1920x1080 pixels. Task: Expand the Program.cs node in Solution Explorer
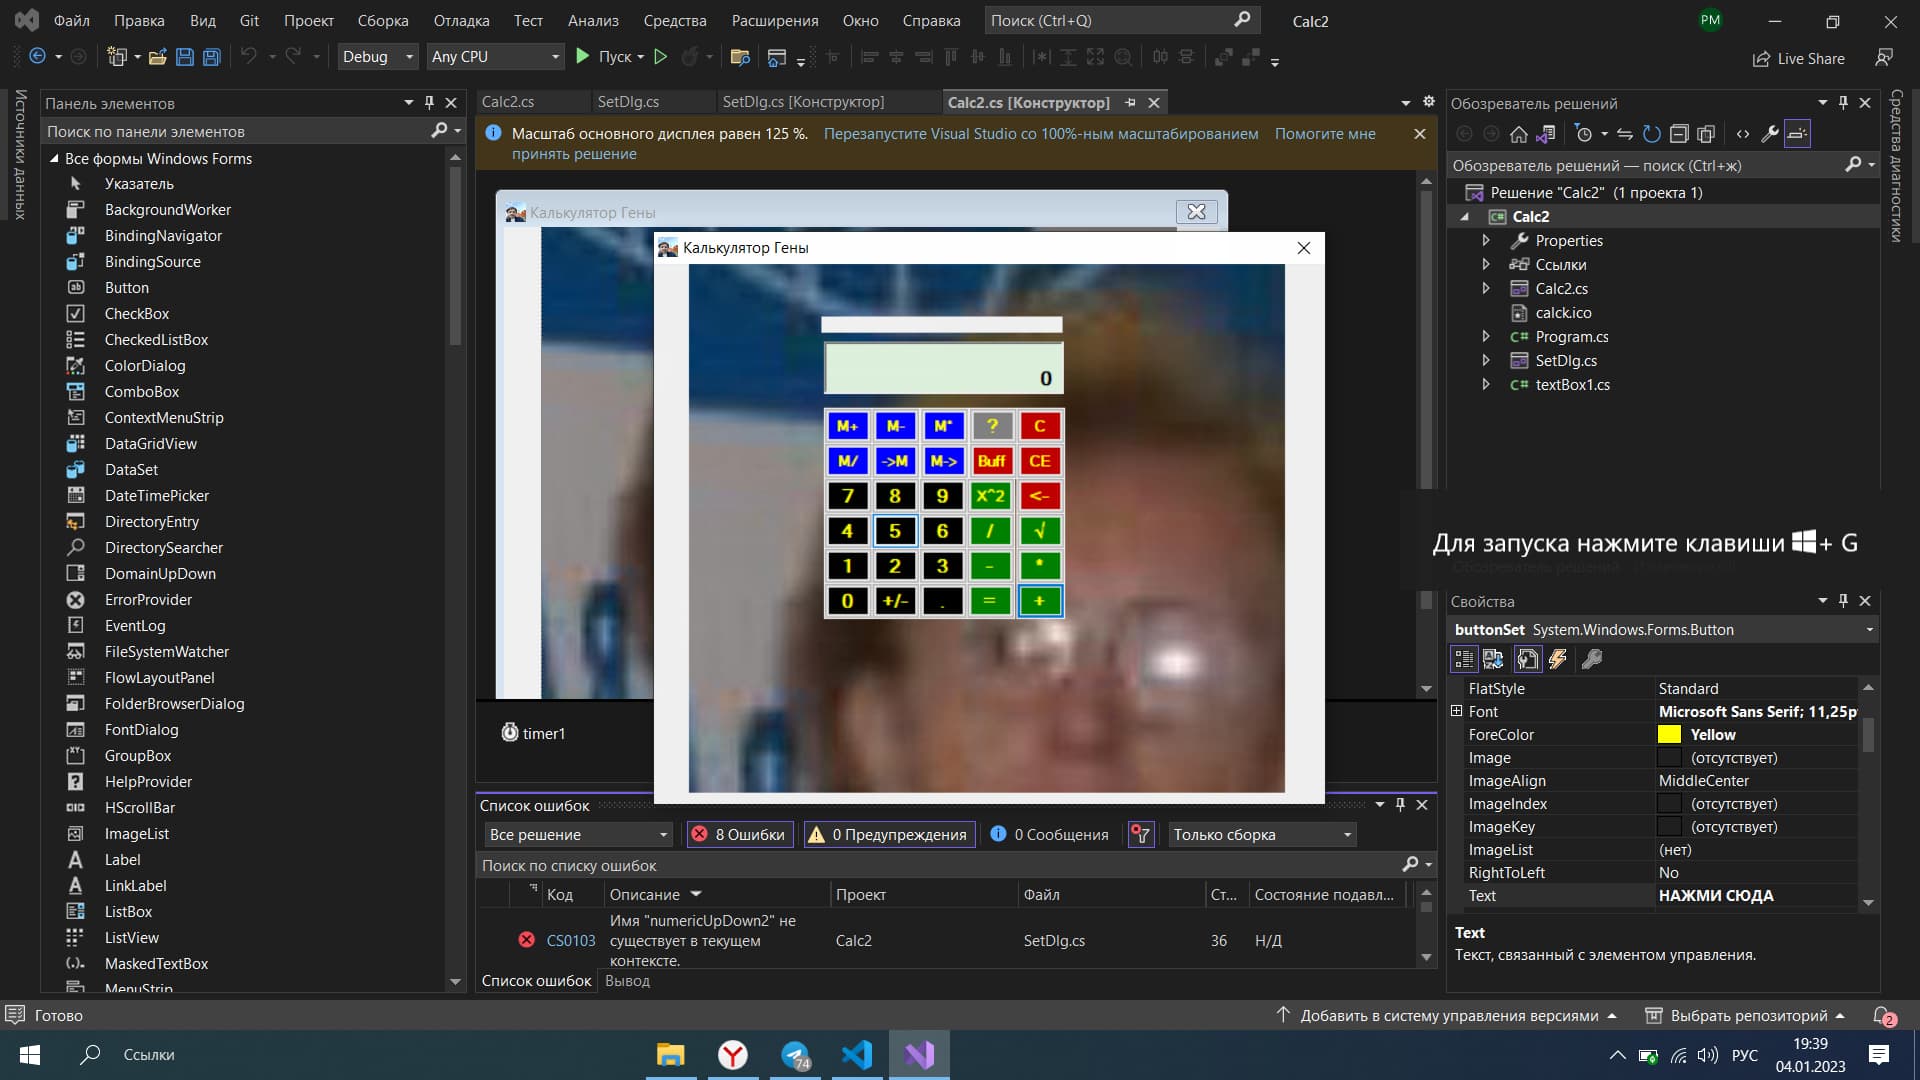1486,337
